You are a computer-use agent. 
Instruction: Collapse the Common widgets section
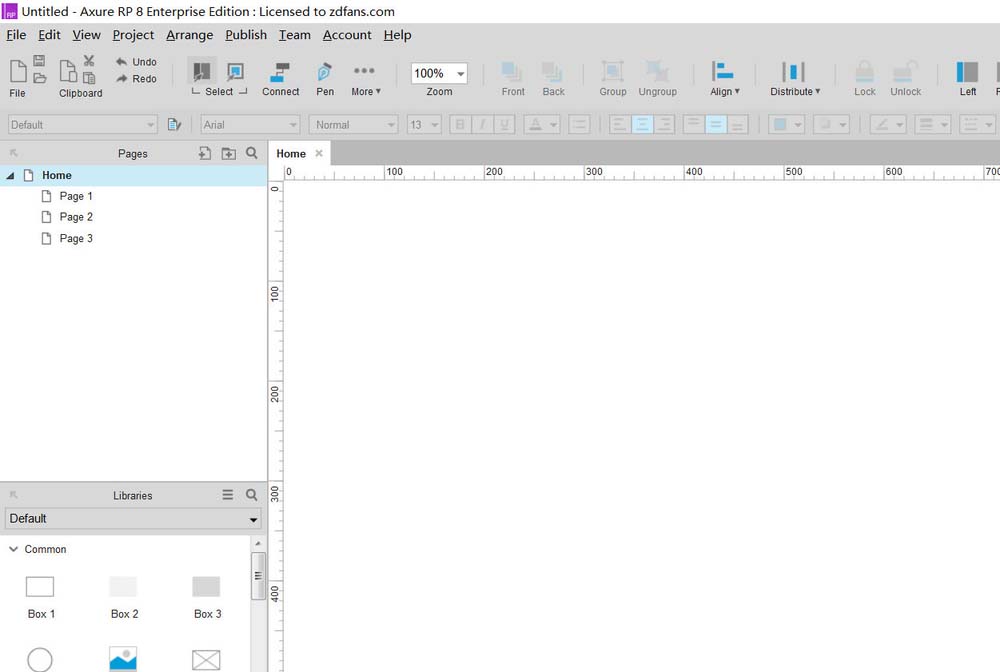tap(14, 549)
